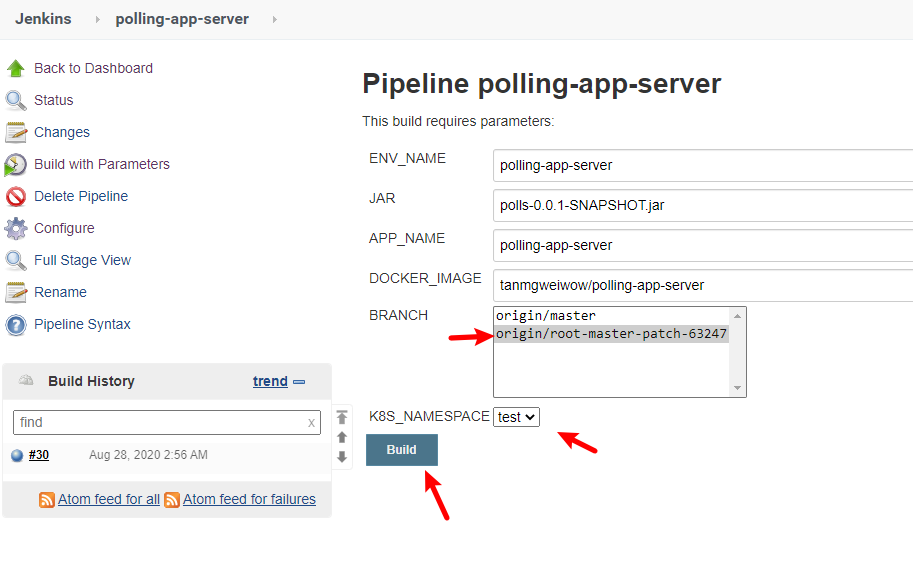Click the Back to Dashboard green arrow icon
This screenshot has width=913, height=576.
coord(16,69)
